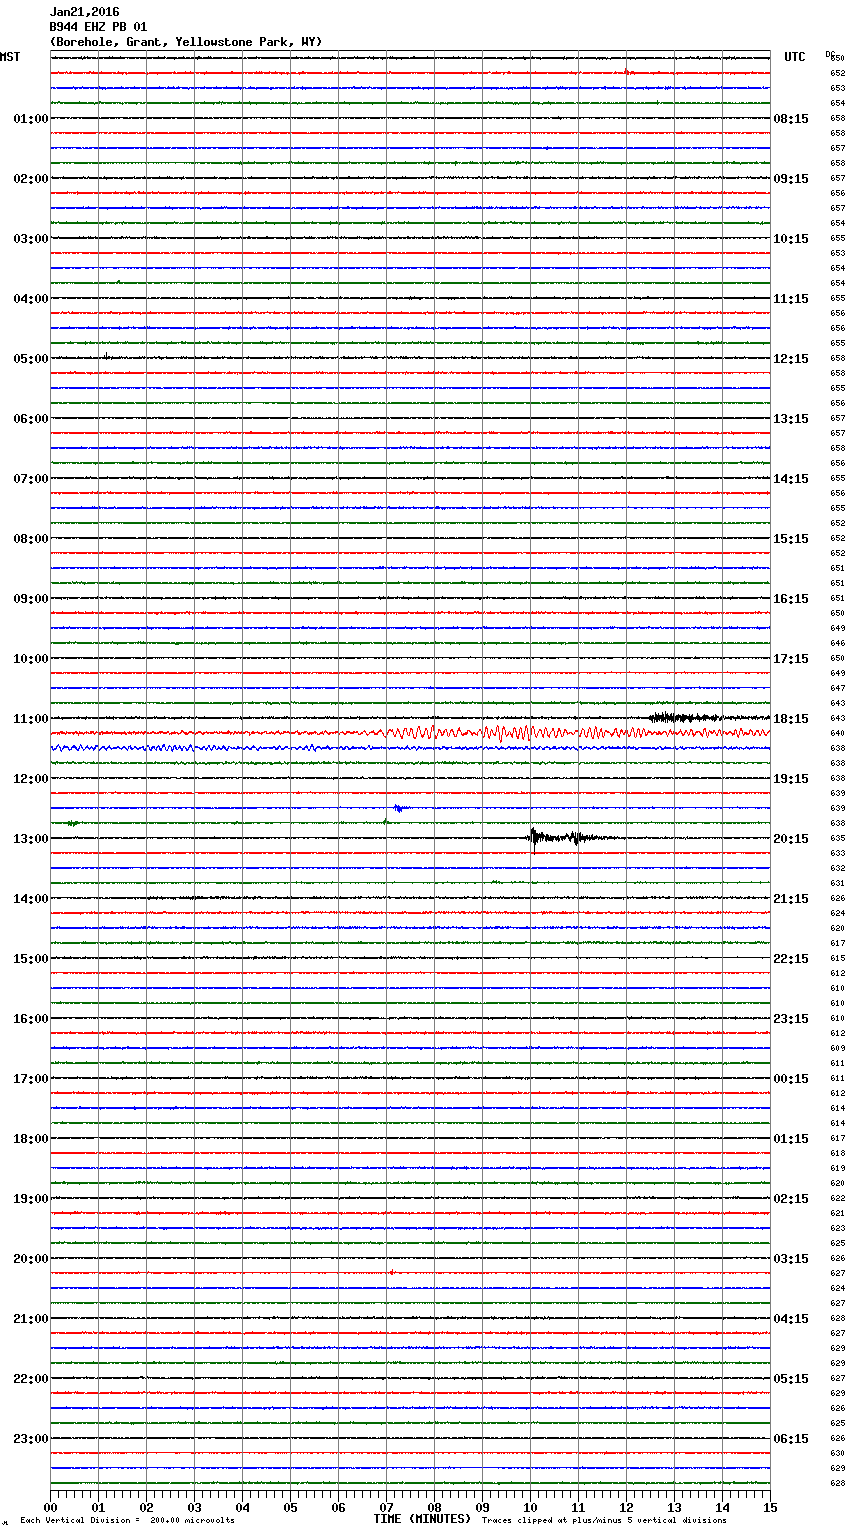The height and width of the screenshot is (1534, 850).
Task: Click the 17:15 UTC time label
Action: click(791, 659)
